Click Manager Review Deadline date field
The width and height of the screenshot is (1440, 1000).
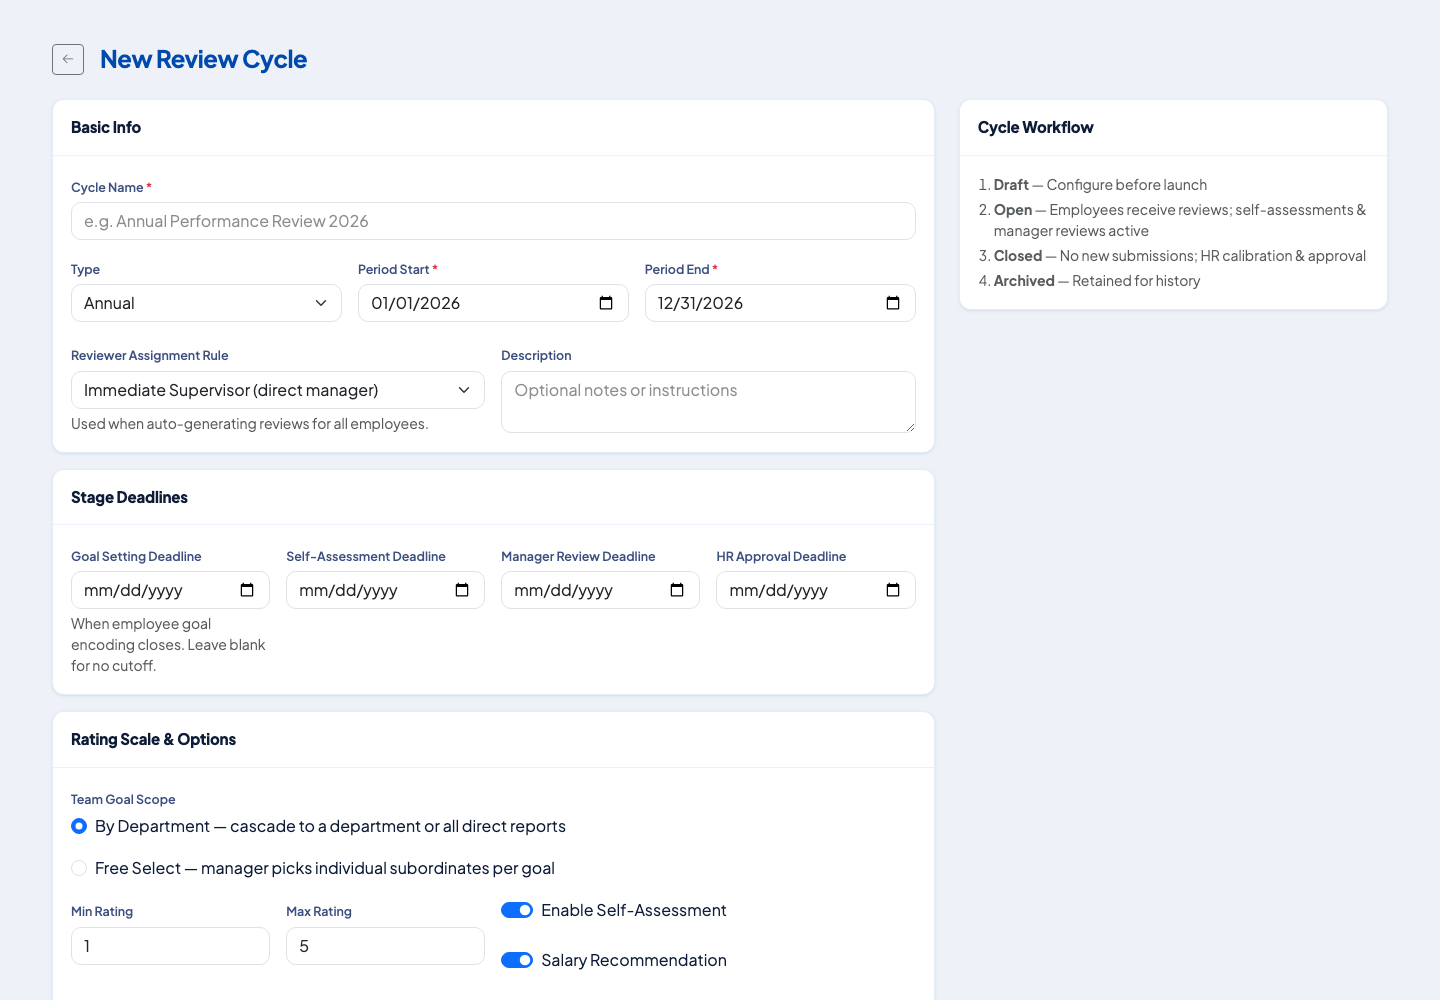tap(600, 590)
